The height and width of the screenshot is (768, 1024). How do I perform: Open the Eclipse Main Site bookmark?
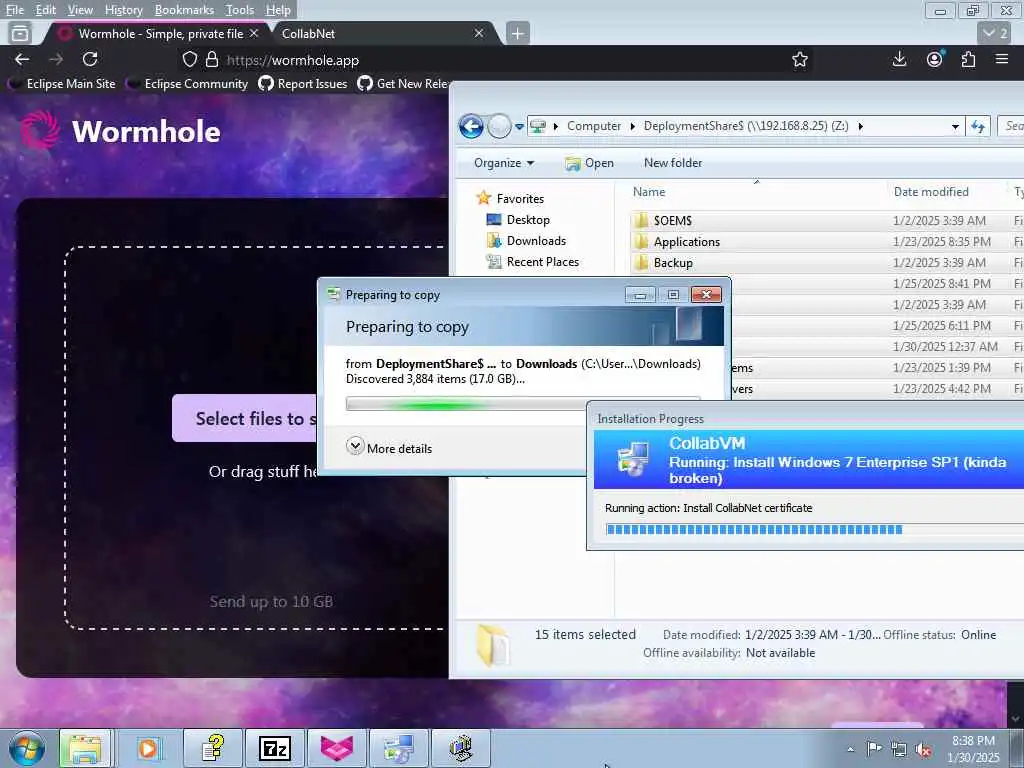coord(62,84)
